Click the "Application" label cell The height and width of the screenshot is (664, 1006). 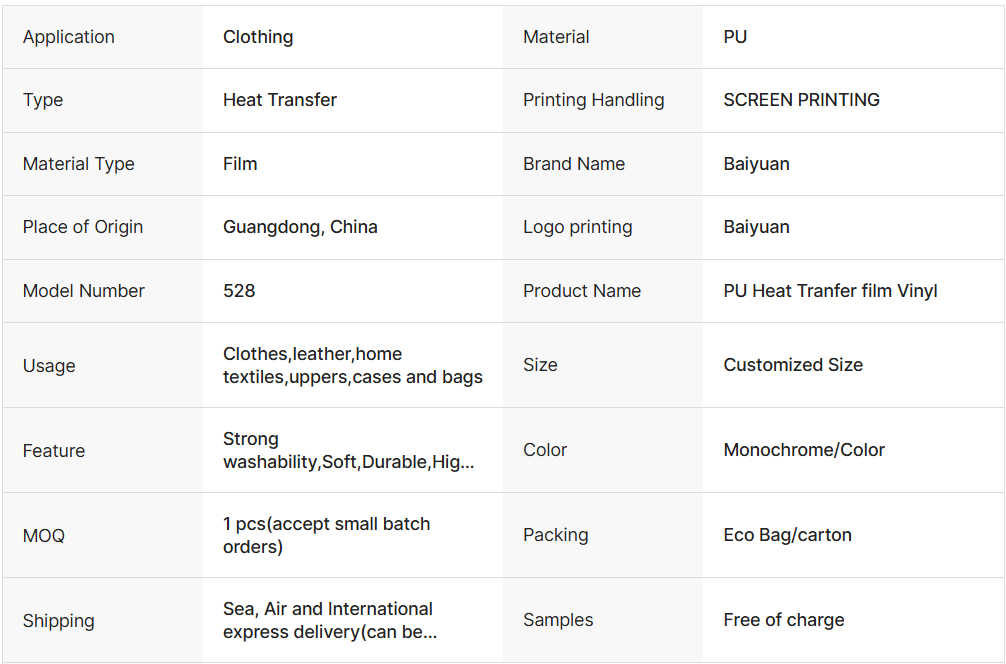(69, 37)
